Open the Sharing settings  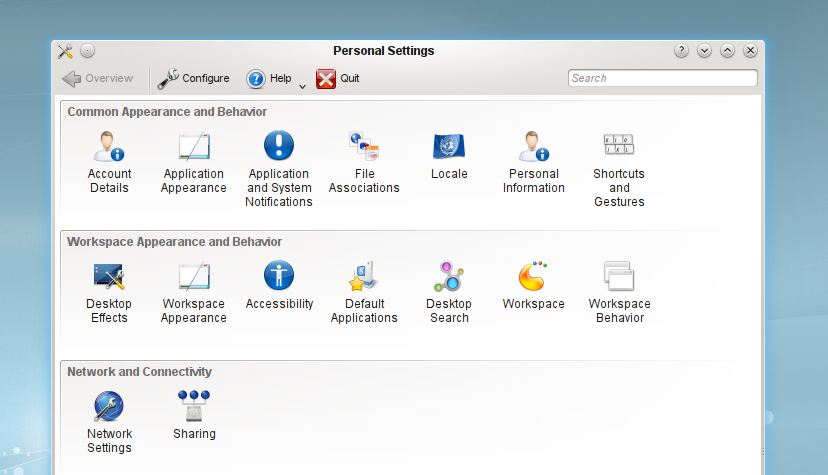[194, 415]
